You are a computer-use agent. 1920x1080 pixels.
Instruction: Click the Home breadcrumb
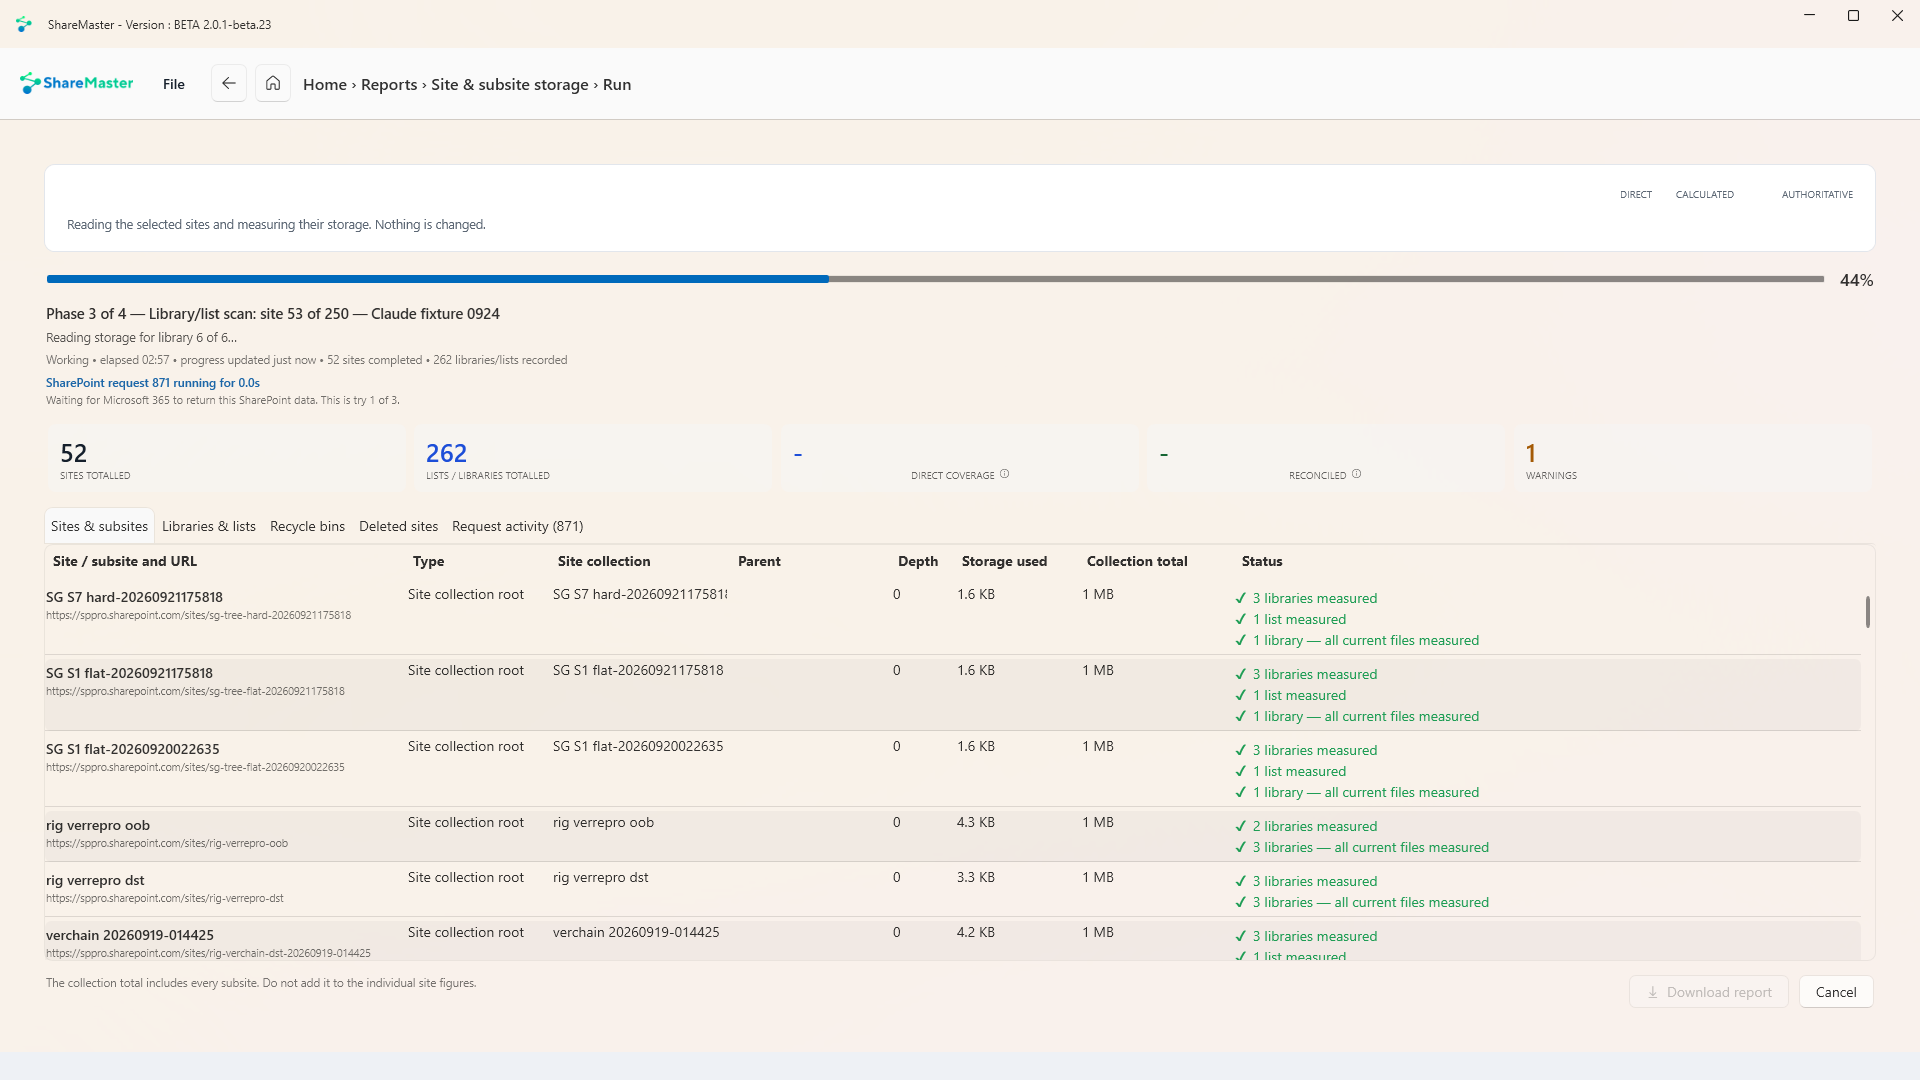click(325, 85)
